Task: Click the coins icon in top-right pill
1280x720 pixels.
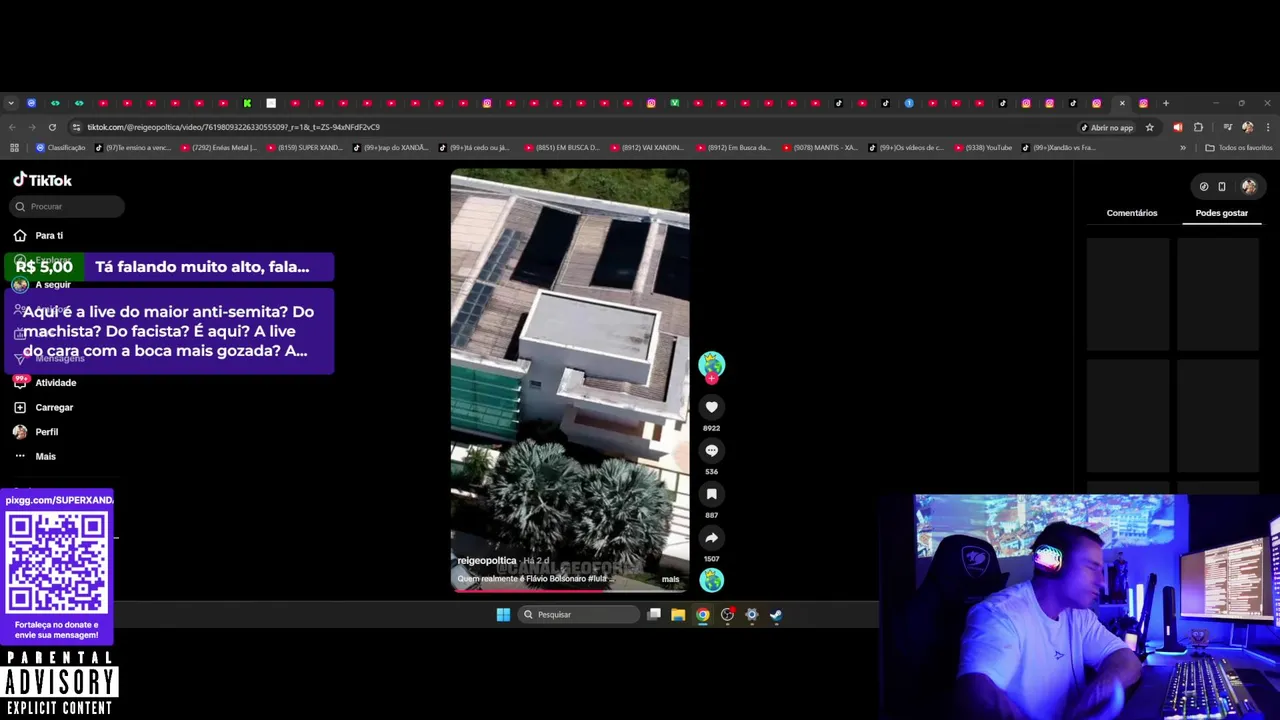Action: 1204,186
